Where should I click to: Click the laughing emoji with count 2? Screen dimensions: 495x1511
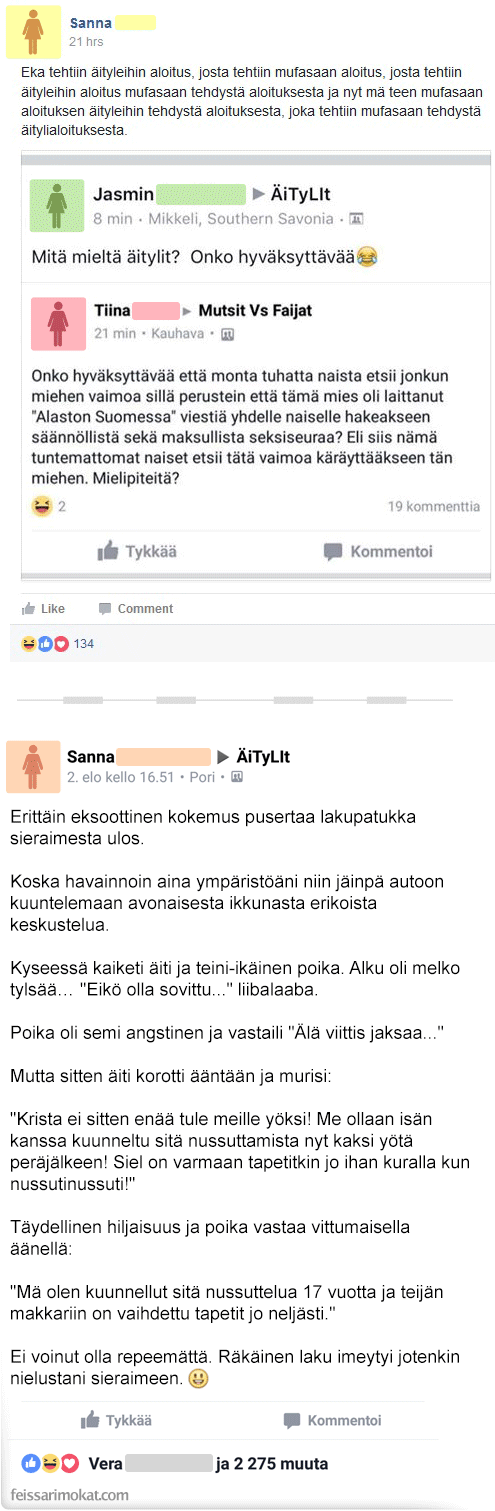tap(41, 506)
